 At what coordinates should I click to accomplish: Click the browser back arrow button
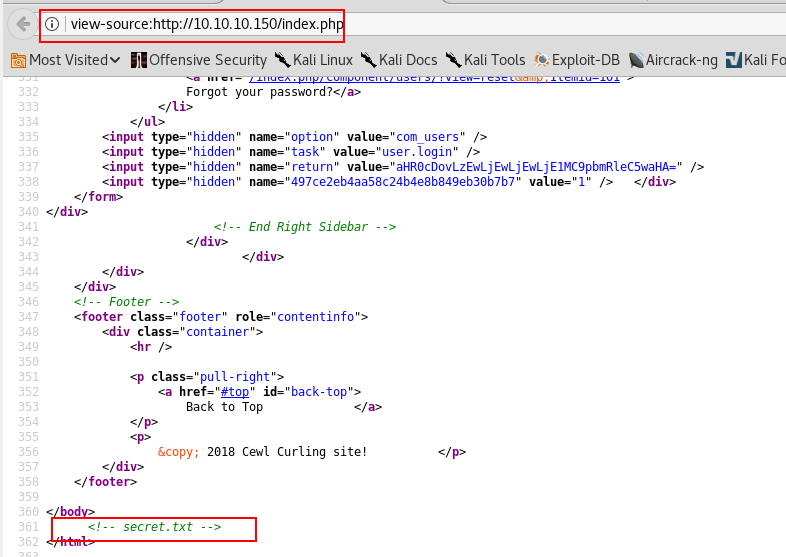(x=20, y=24)
